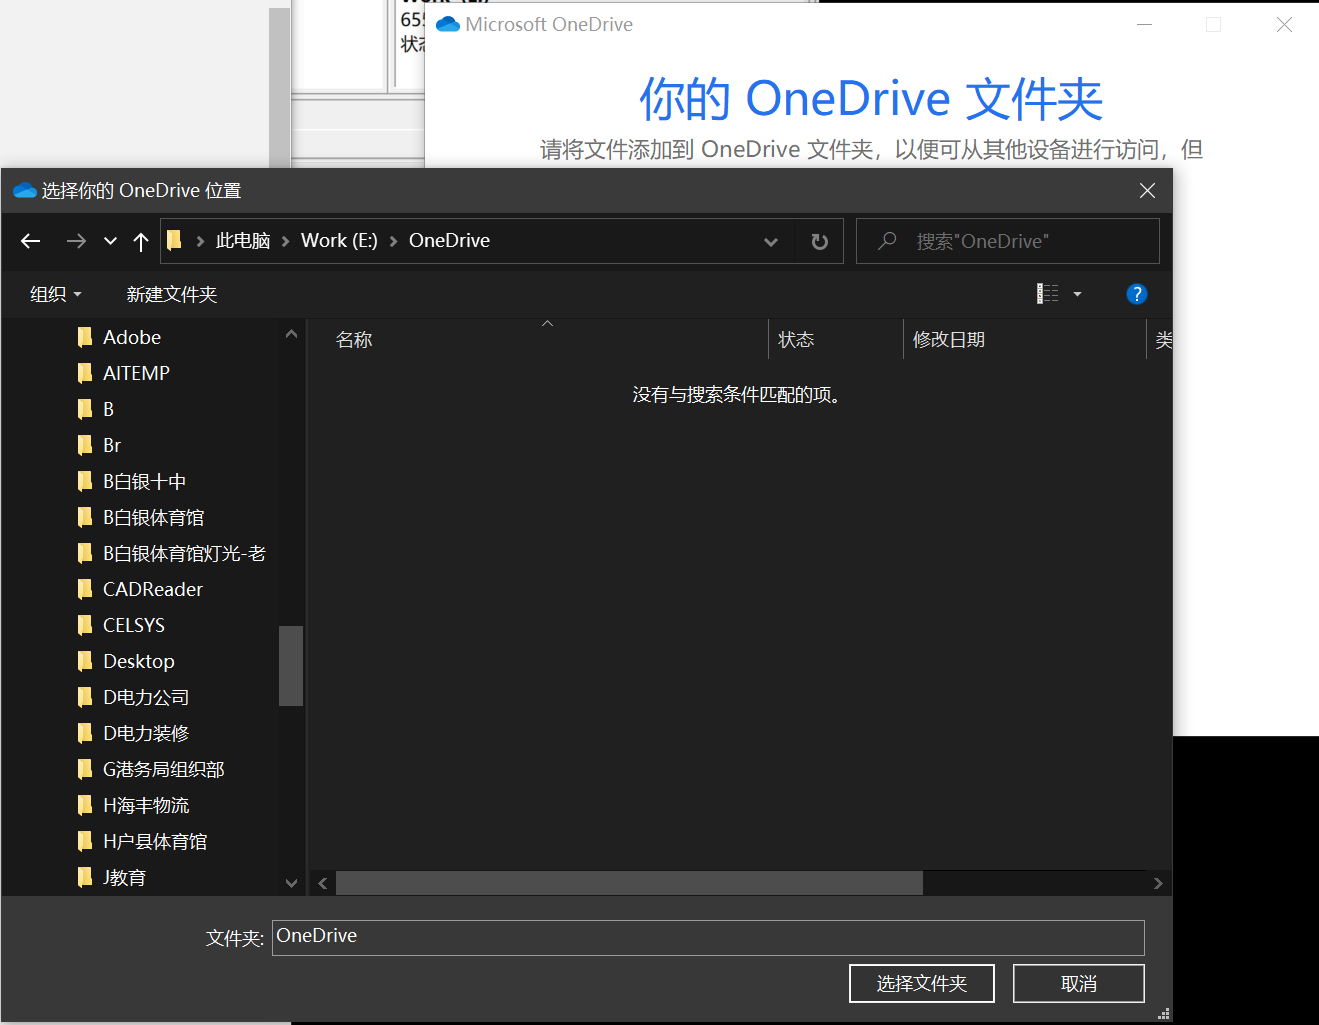
Task: Select D电力装修 folder
Action: (x=146, y=733)
